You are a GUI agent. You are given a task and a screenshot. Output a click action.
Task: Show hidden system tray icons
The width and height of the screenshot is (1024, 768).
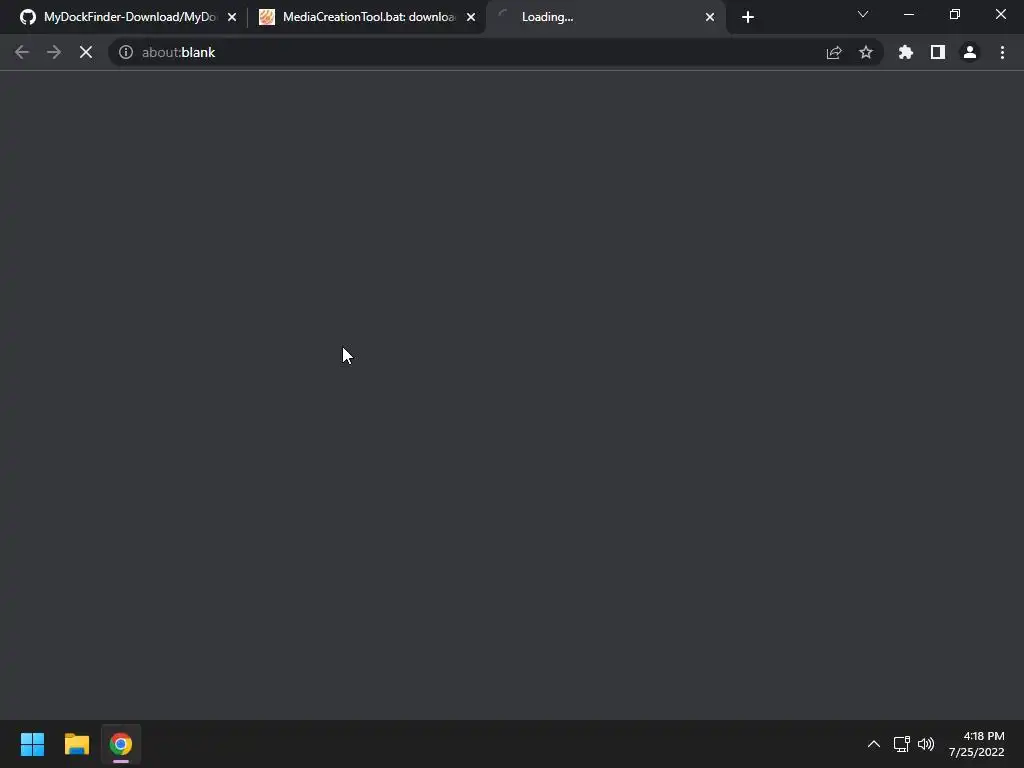tap(874, 744)
